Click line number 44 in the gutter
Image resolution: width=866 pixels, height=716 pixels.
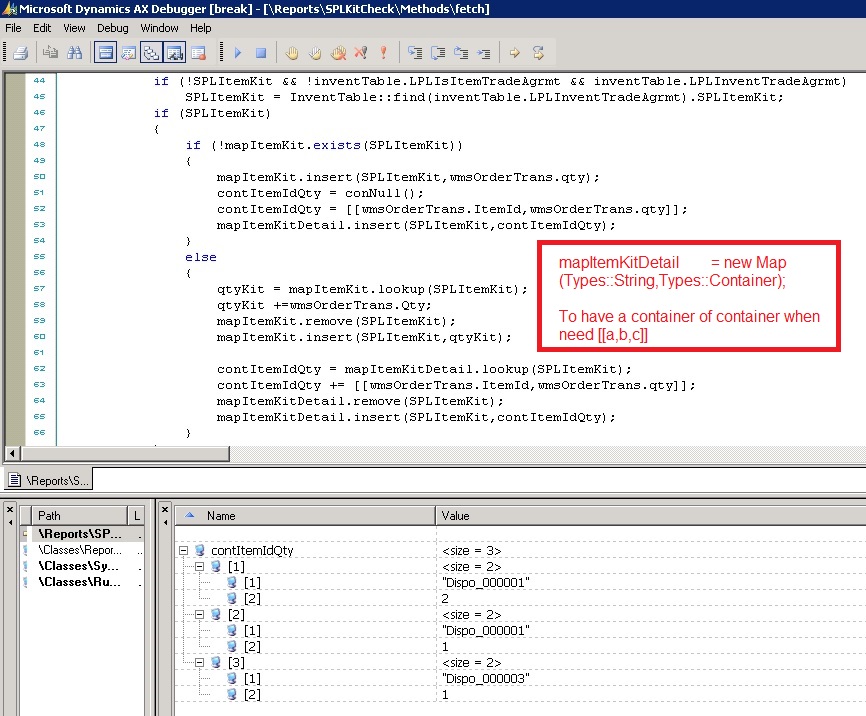pyautogui.click(x=39, y=81)
